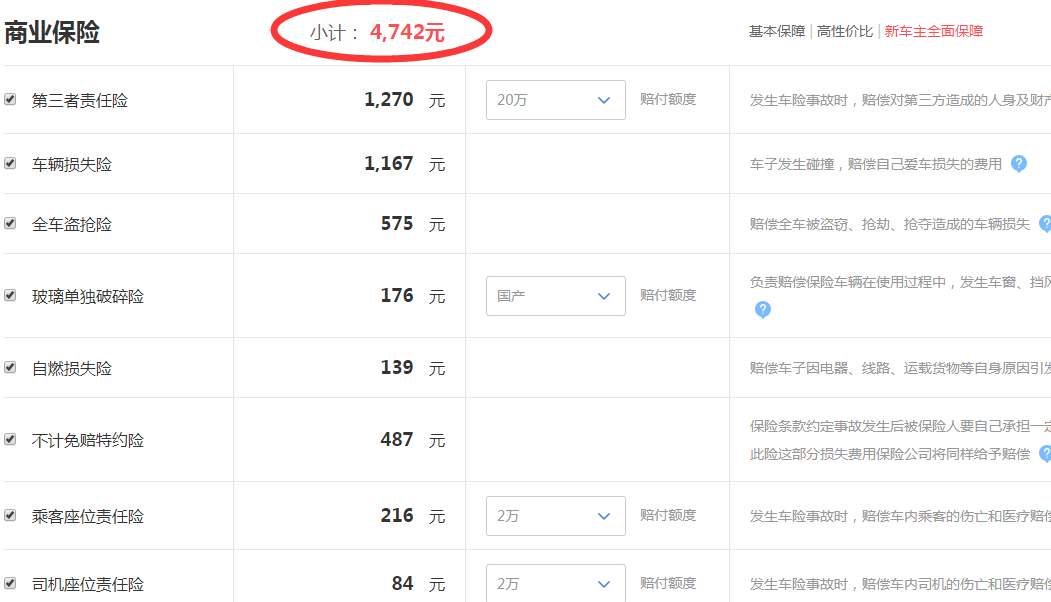Uncheck 玻璃单独破碎险 checkbox
The width and height of the screenshot is (1051, 602).
click(x=10, y=295)
